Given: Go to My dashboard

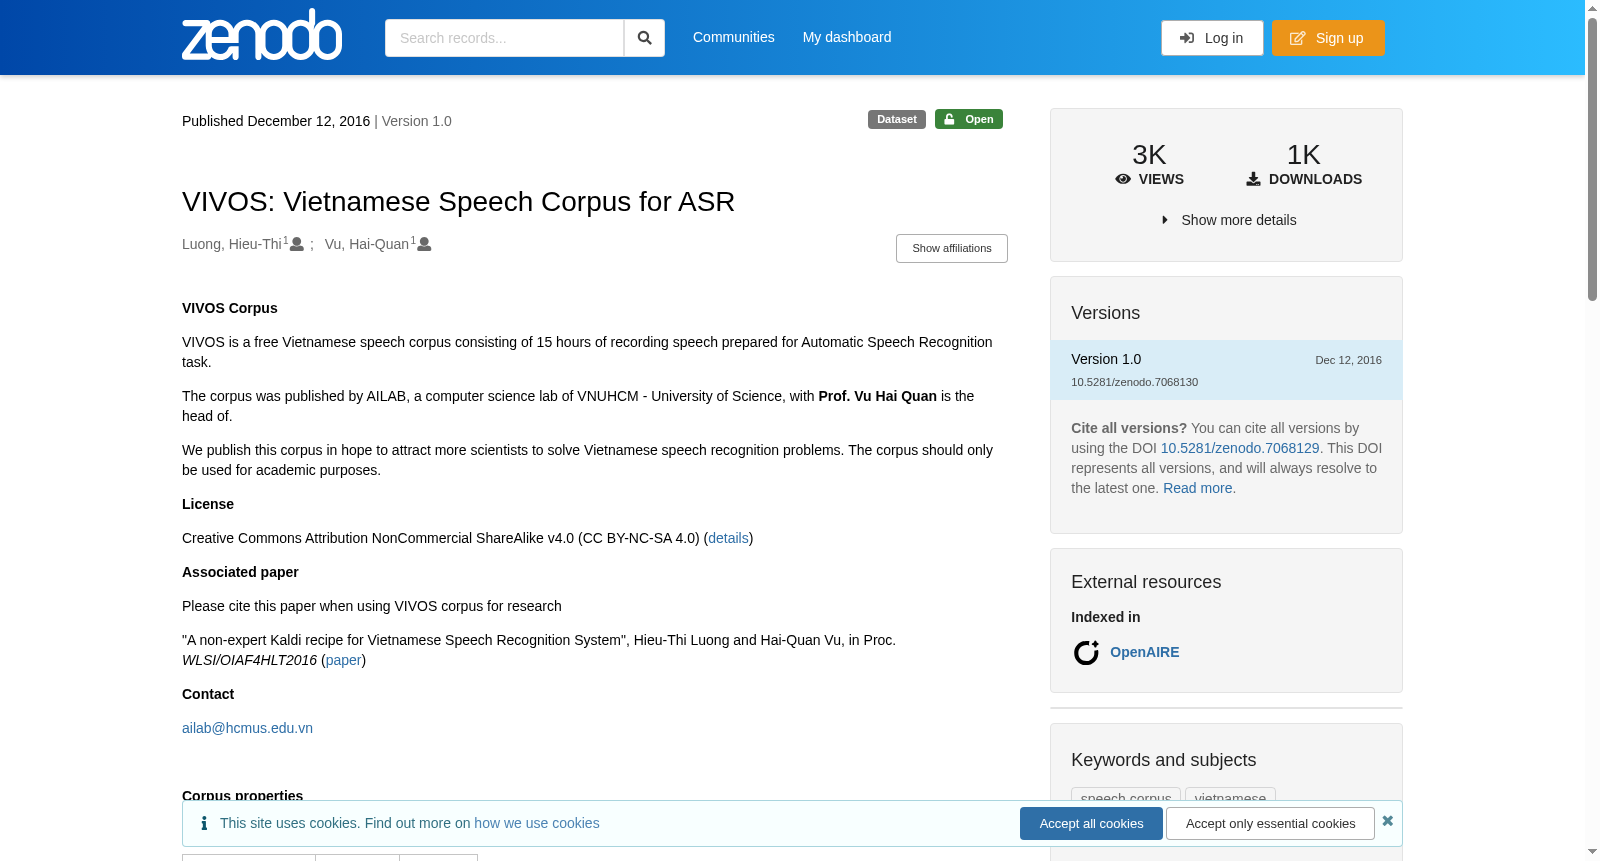Looking at the screenshot, I should [847, 37].
